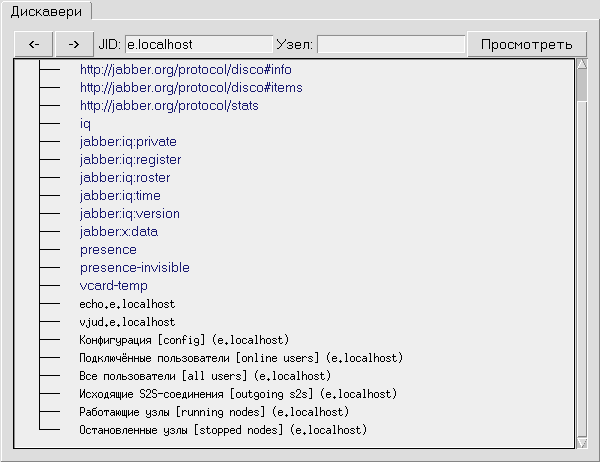This screenshot has height=462, width=600.
Task: Select Исходящие S2S-соединения [outgoing s2s] item
Action: (238, 394)
